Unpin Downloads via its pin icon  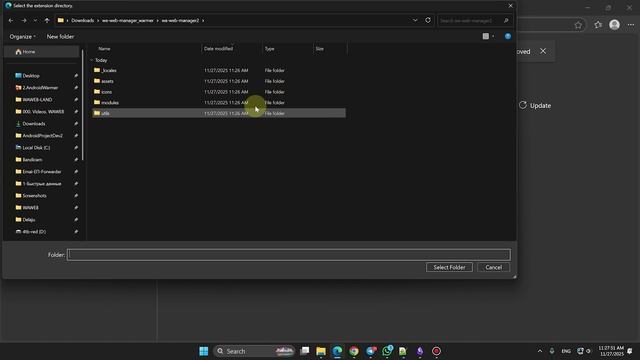(x=76, y=124)
